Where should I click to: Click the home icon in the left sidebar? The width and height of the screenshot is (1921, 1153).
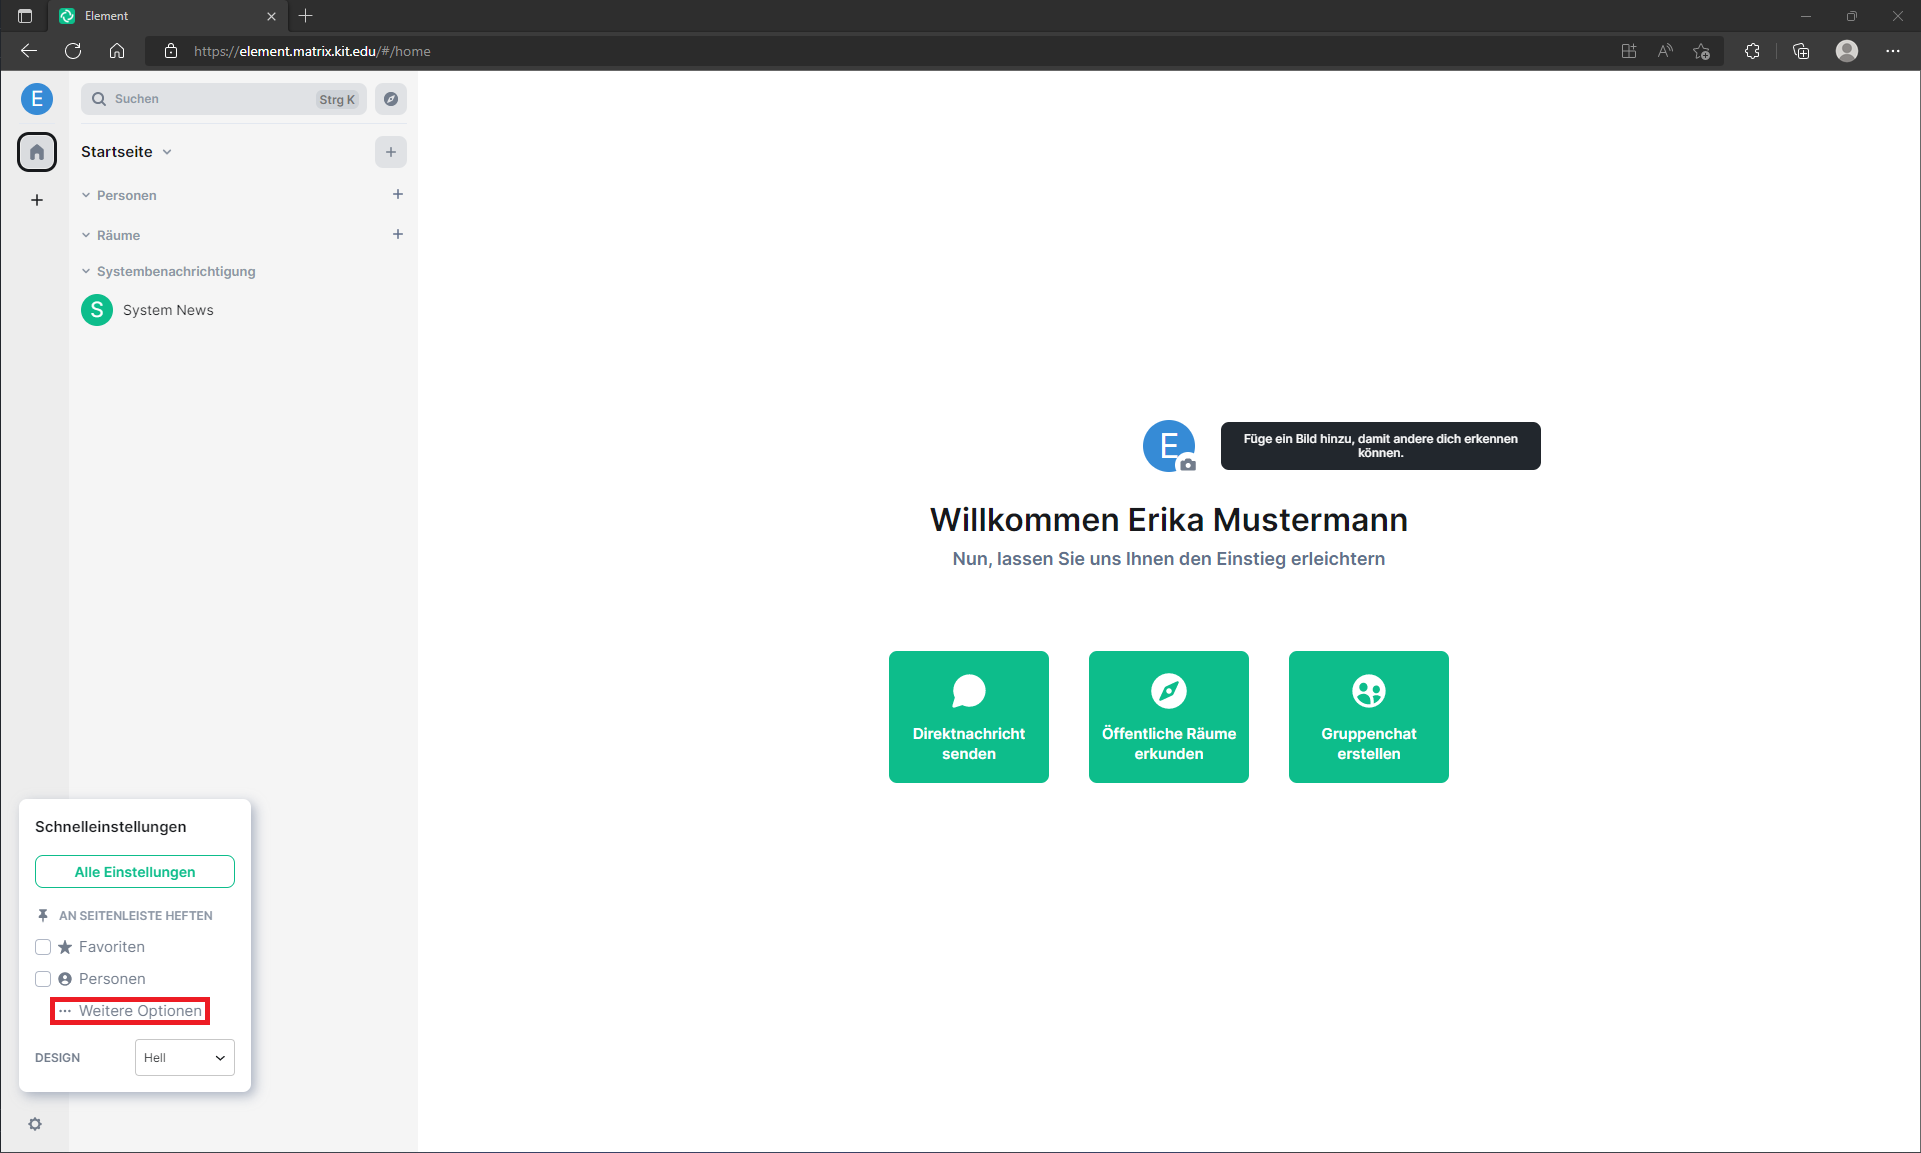pos(37,151)
